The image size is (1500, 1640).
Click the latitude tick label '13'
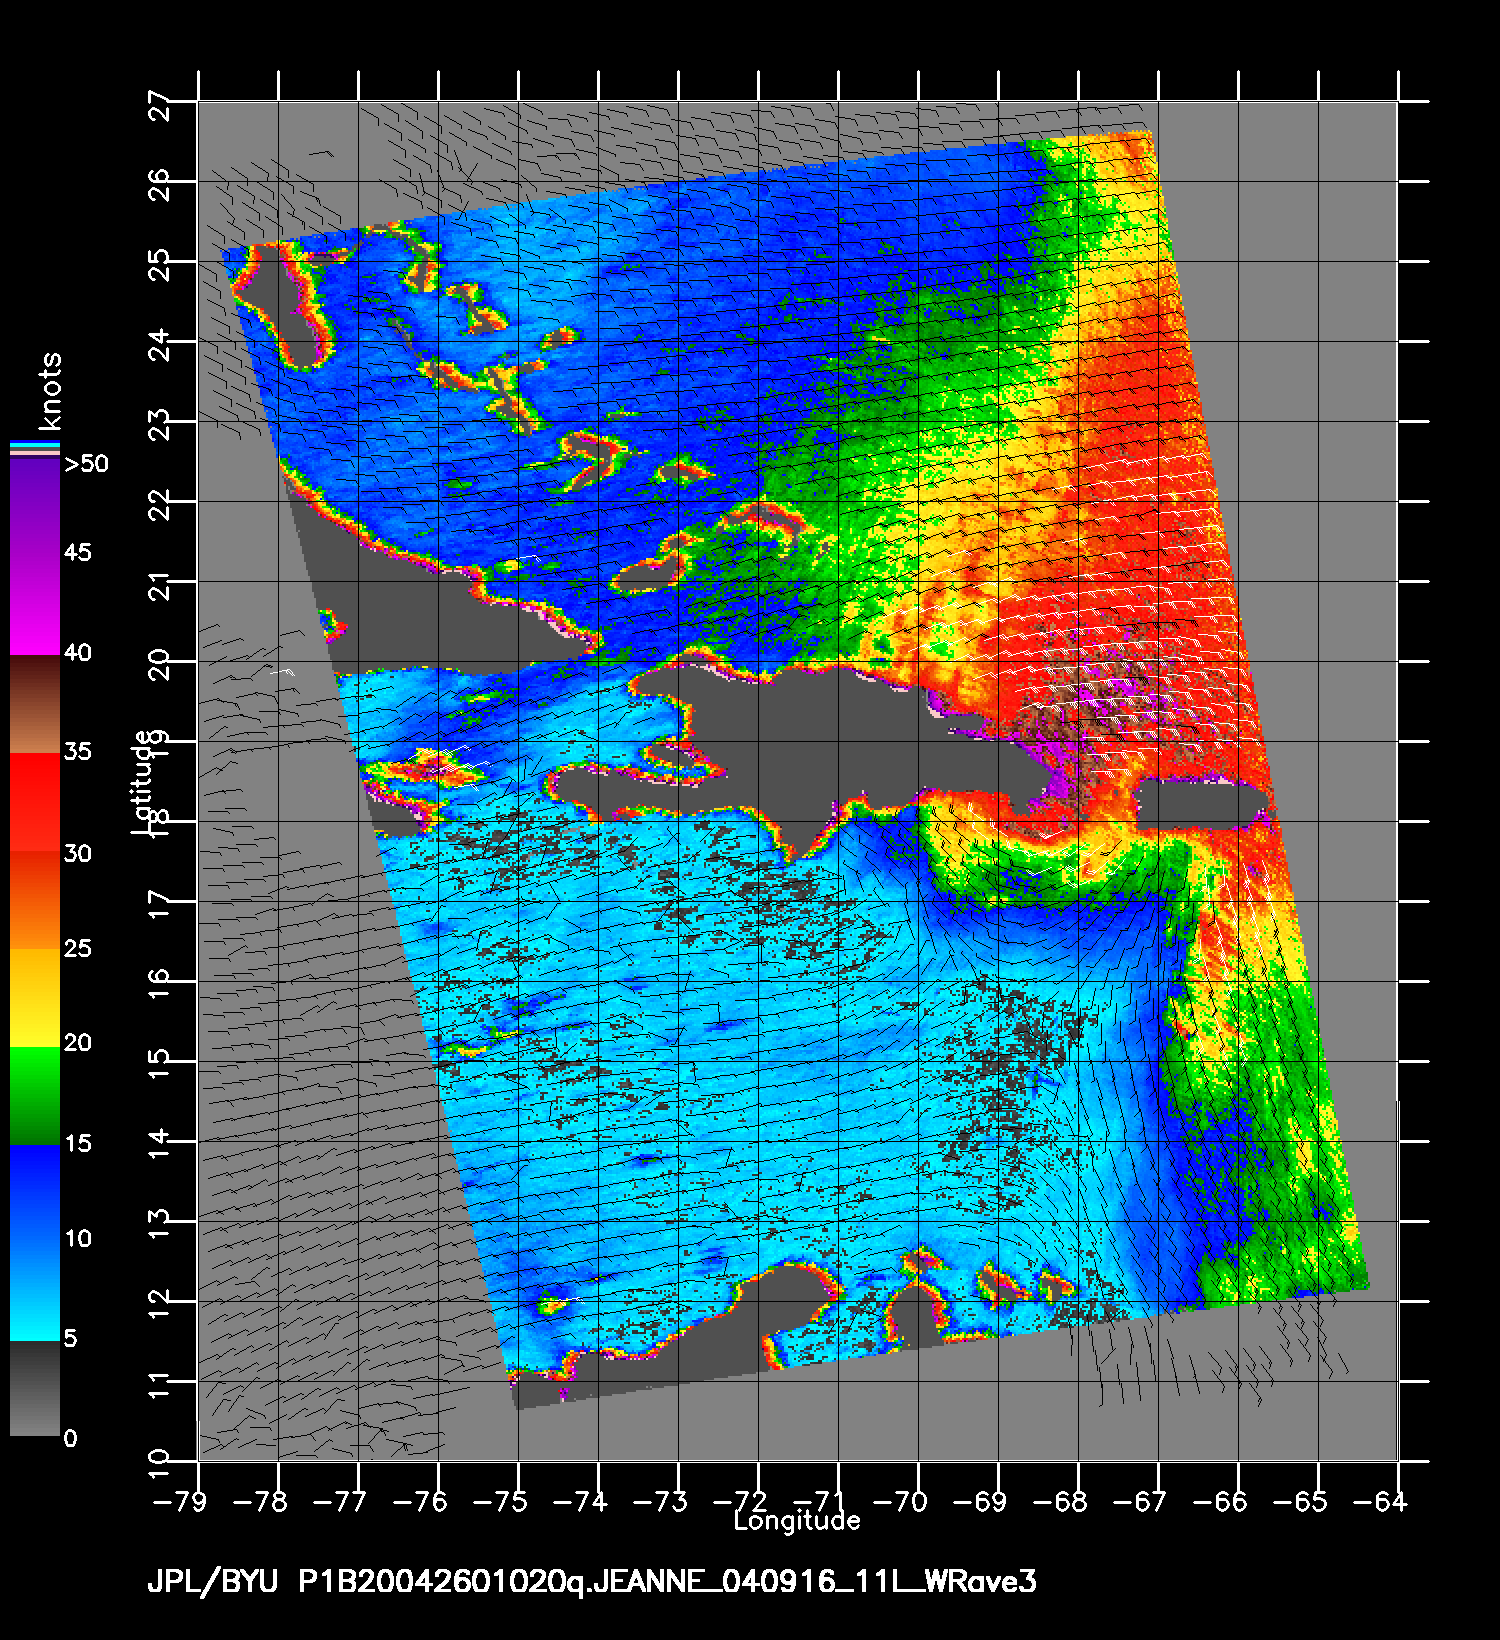[159, 1225]
